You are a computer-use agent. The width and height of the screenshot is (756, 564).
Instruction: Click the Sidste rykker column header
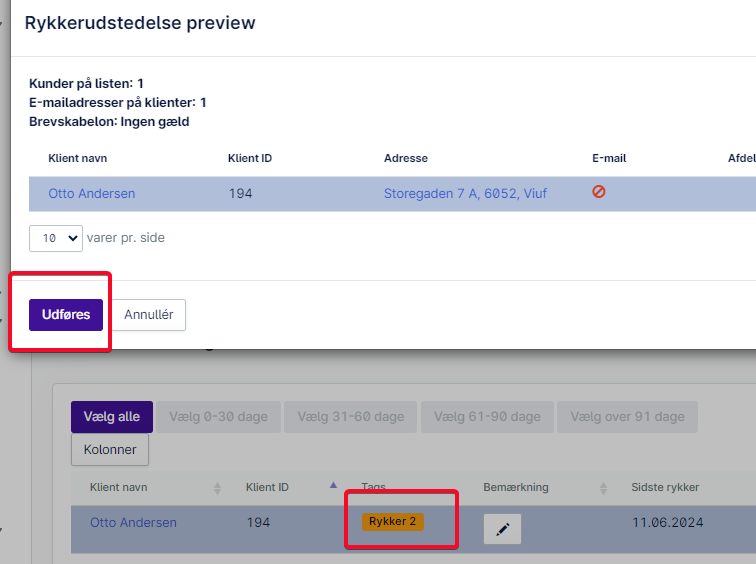tap(665, 487)
